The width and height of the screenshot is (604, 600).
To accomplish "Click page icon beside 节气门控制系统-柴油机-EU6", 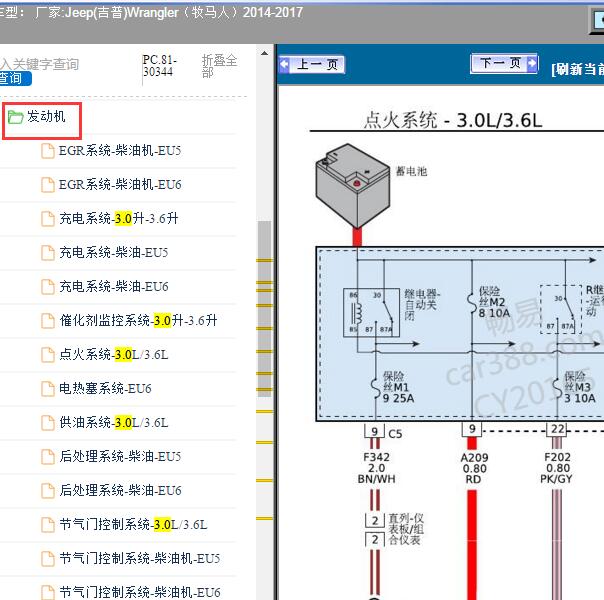I will 48,592.
